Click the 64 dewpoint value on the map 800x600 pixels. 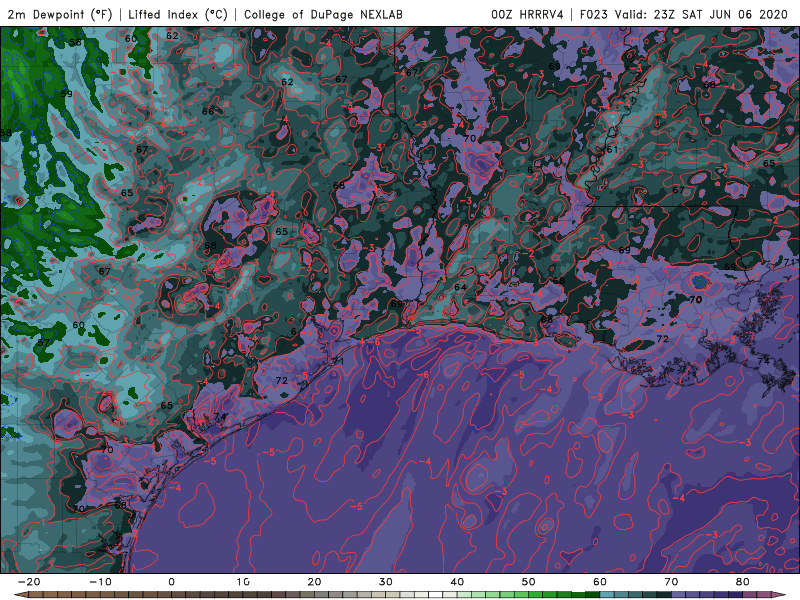click(460, 287)
